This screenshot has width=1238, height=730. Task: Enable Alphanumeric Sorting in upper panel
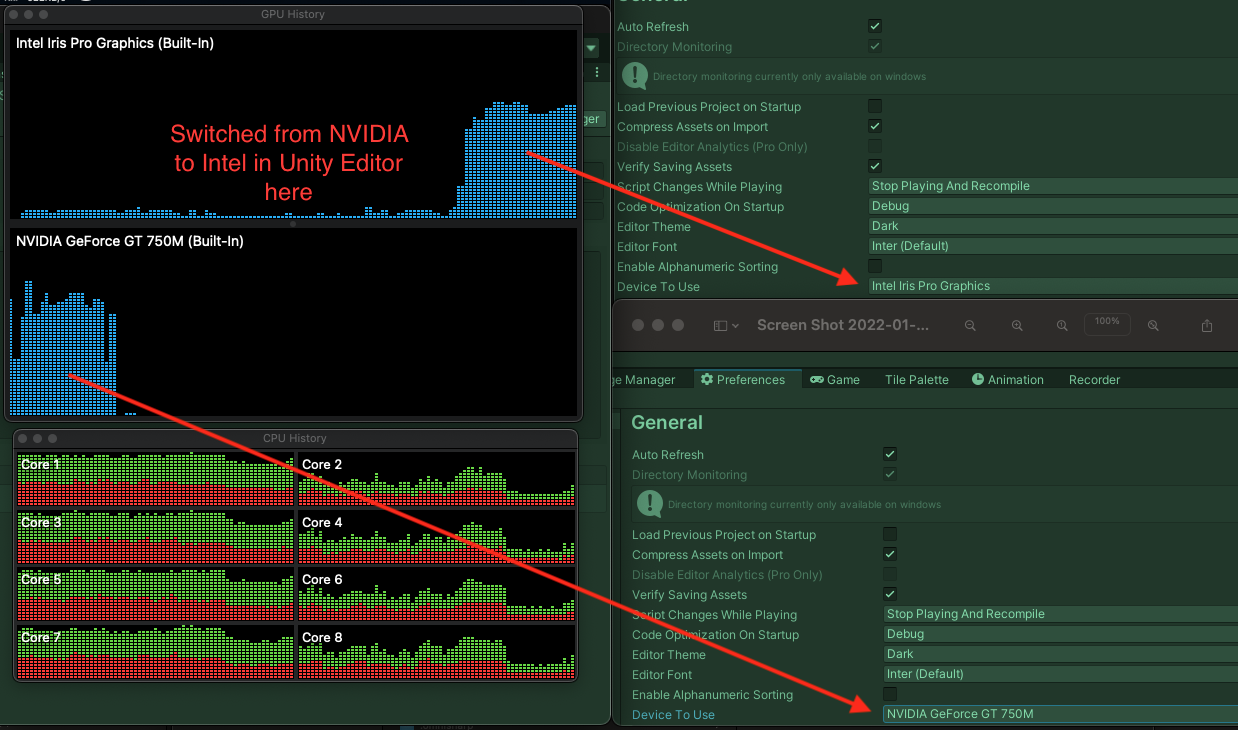[875, 266]
